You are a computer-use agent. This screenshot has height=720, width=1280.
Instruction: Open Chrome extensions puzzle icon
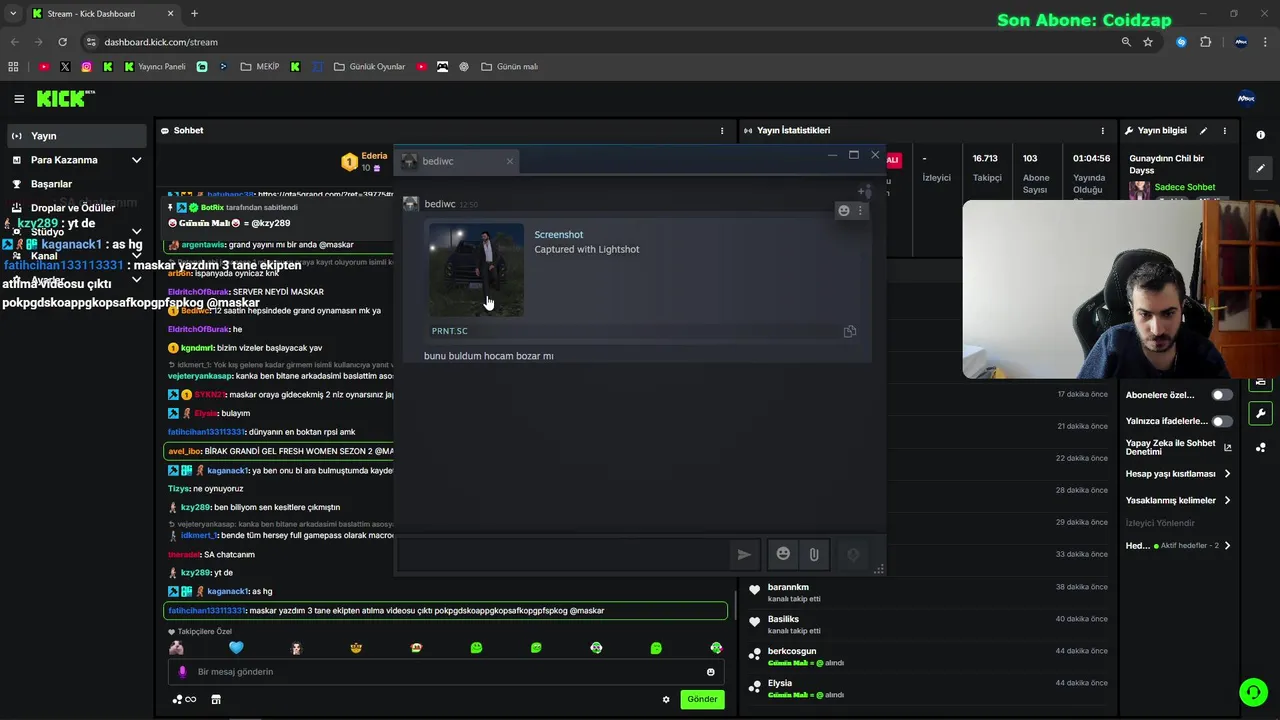[x=1205, y=42]
